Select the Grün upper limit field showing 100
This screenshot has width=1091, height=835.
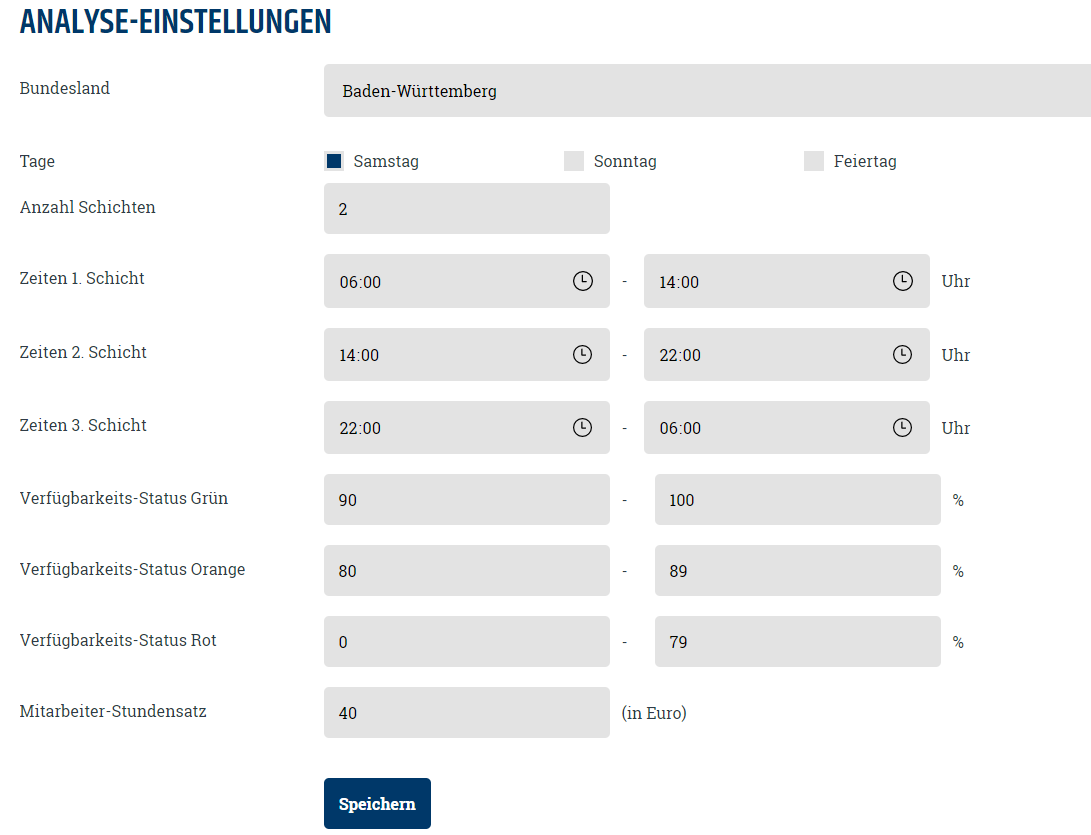coord(797,500)
